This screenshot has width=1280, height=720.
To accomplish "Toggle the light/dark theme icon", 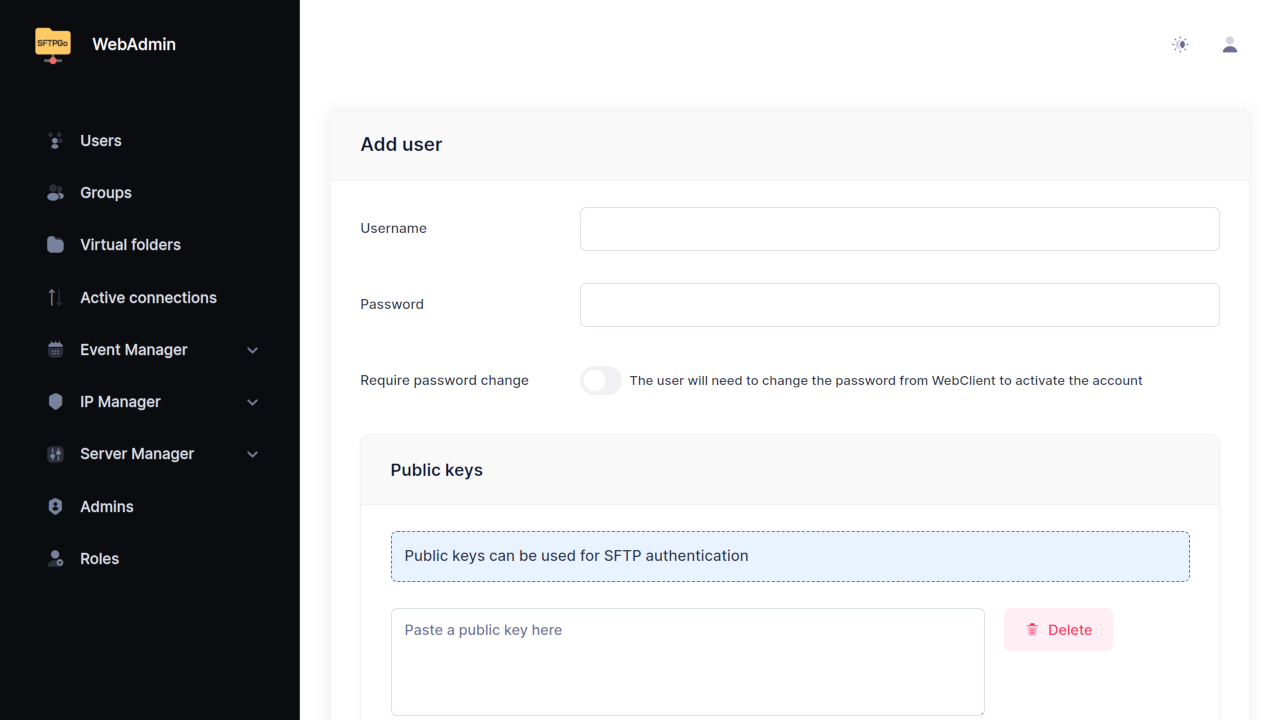I will (1180, 44).
